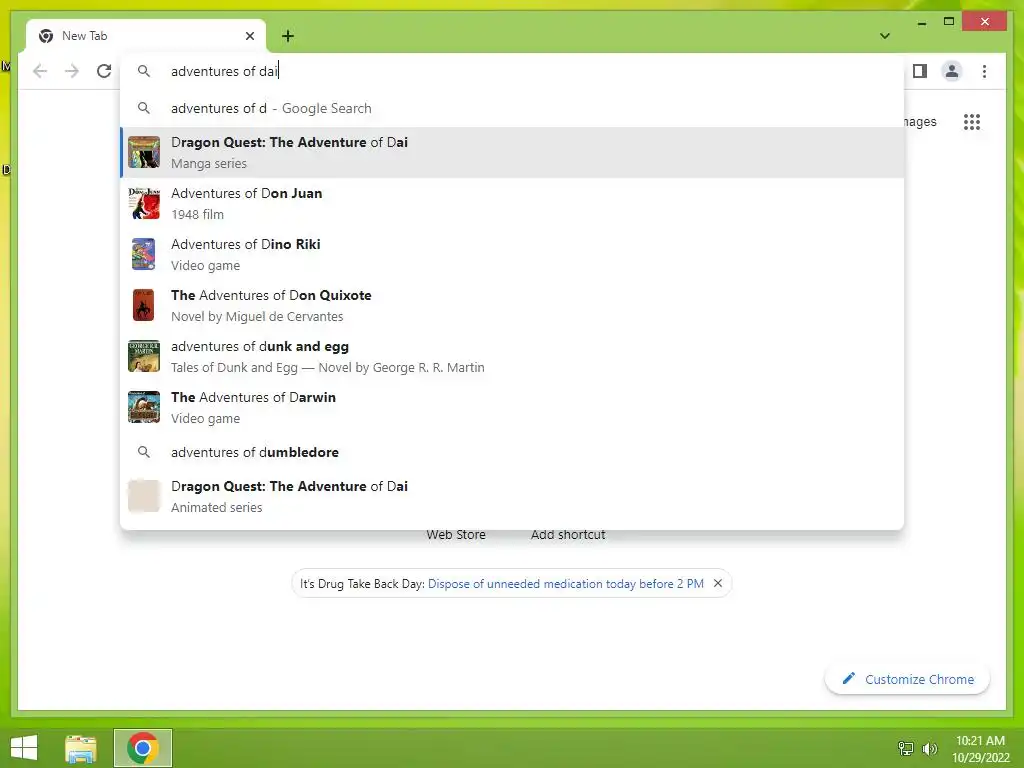Open a new tab with the plus button

(x=288, y=36)
